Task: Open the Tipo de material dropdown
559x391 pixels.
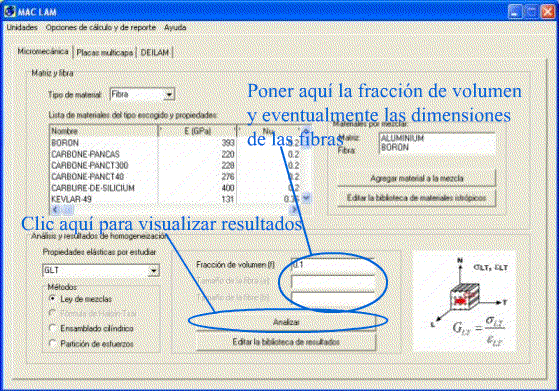Action: pos(169,95)
